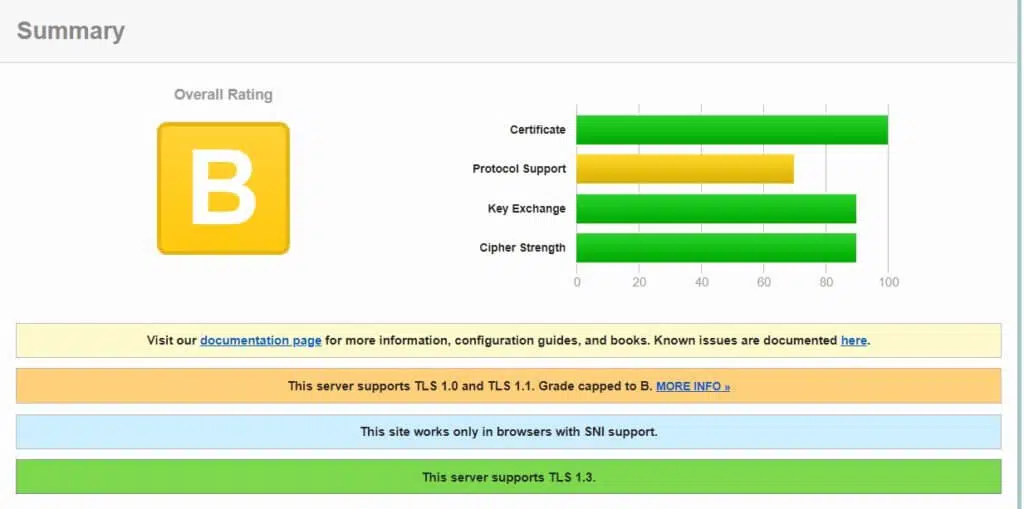Click the green TLS 1.3 support notice

508,477
